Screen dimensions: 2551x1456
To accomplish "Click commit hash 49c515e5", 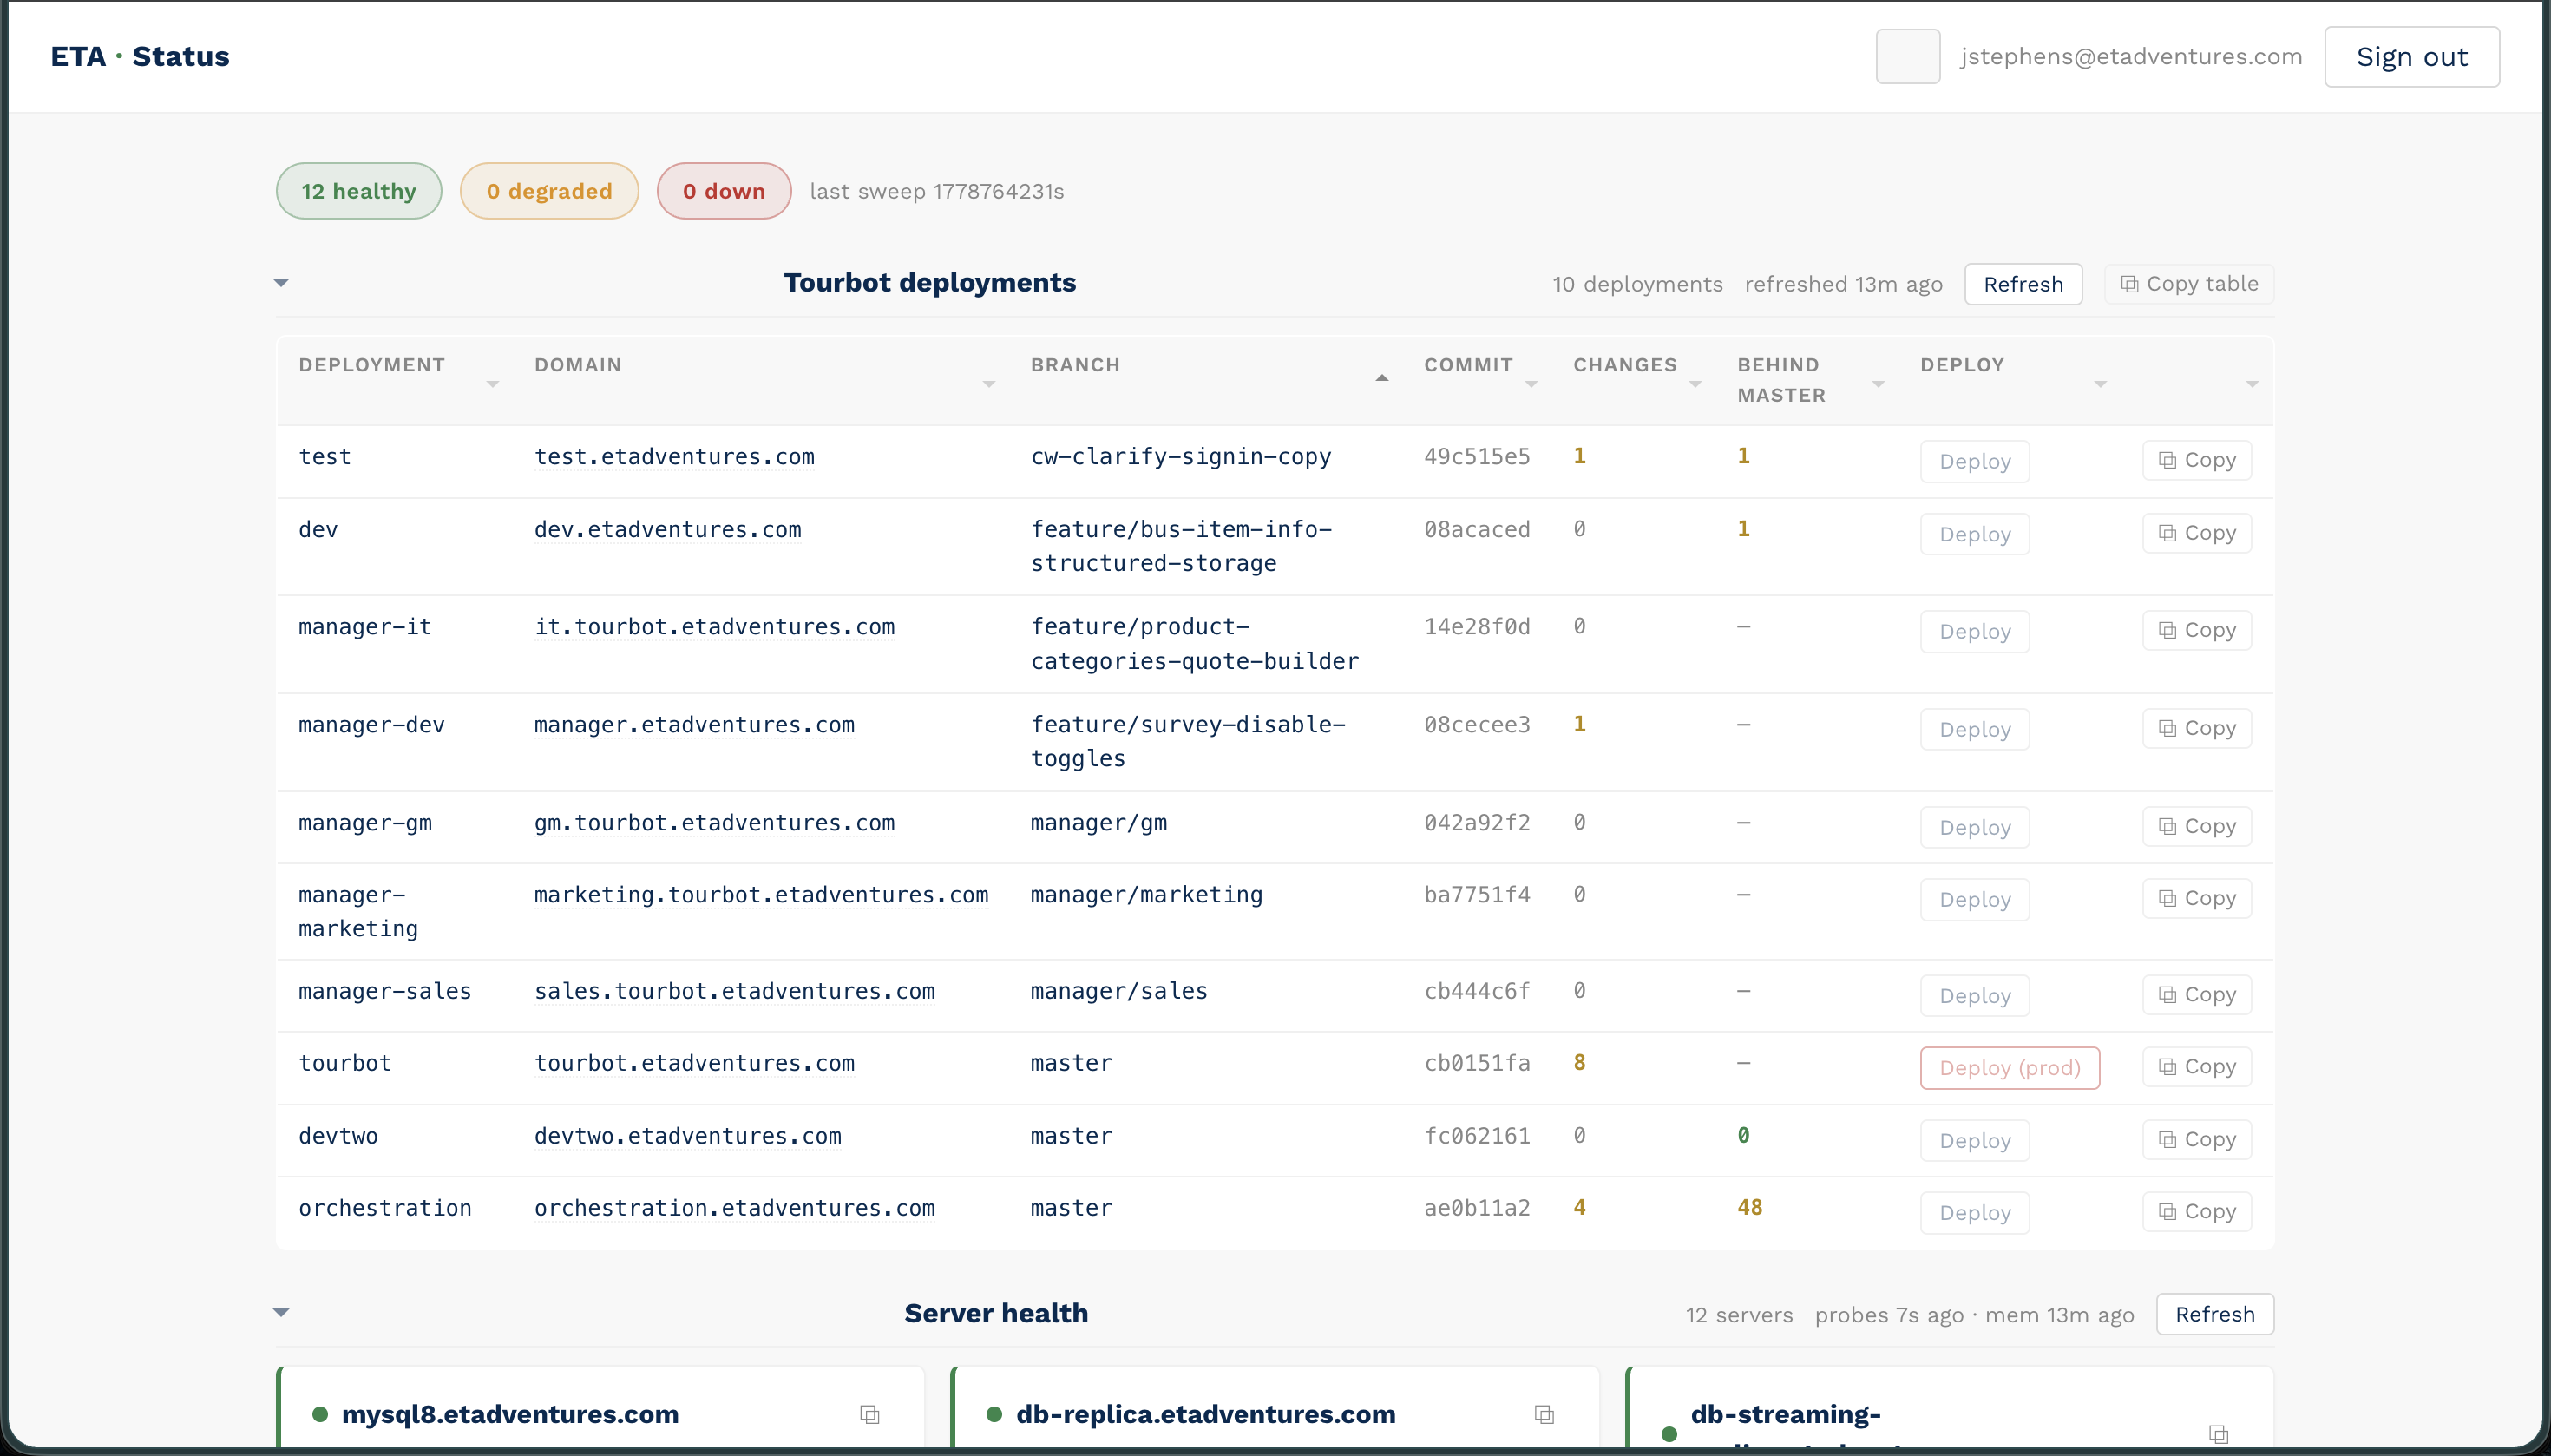I will [1476, 457].
